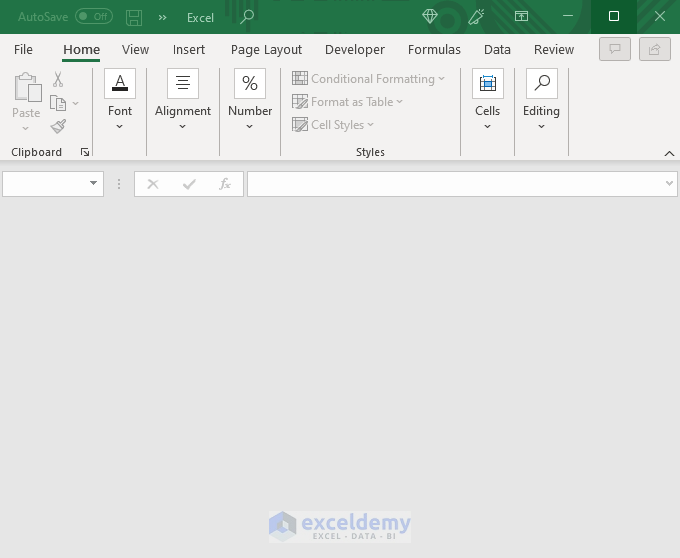This screenshot has width=680, height=558.
Task: Expand the formula bar chevron
Action: (x=669, y=183)
